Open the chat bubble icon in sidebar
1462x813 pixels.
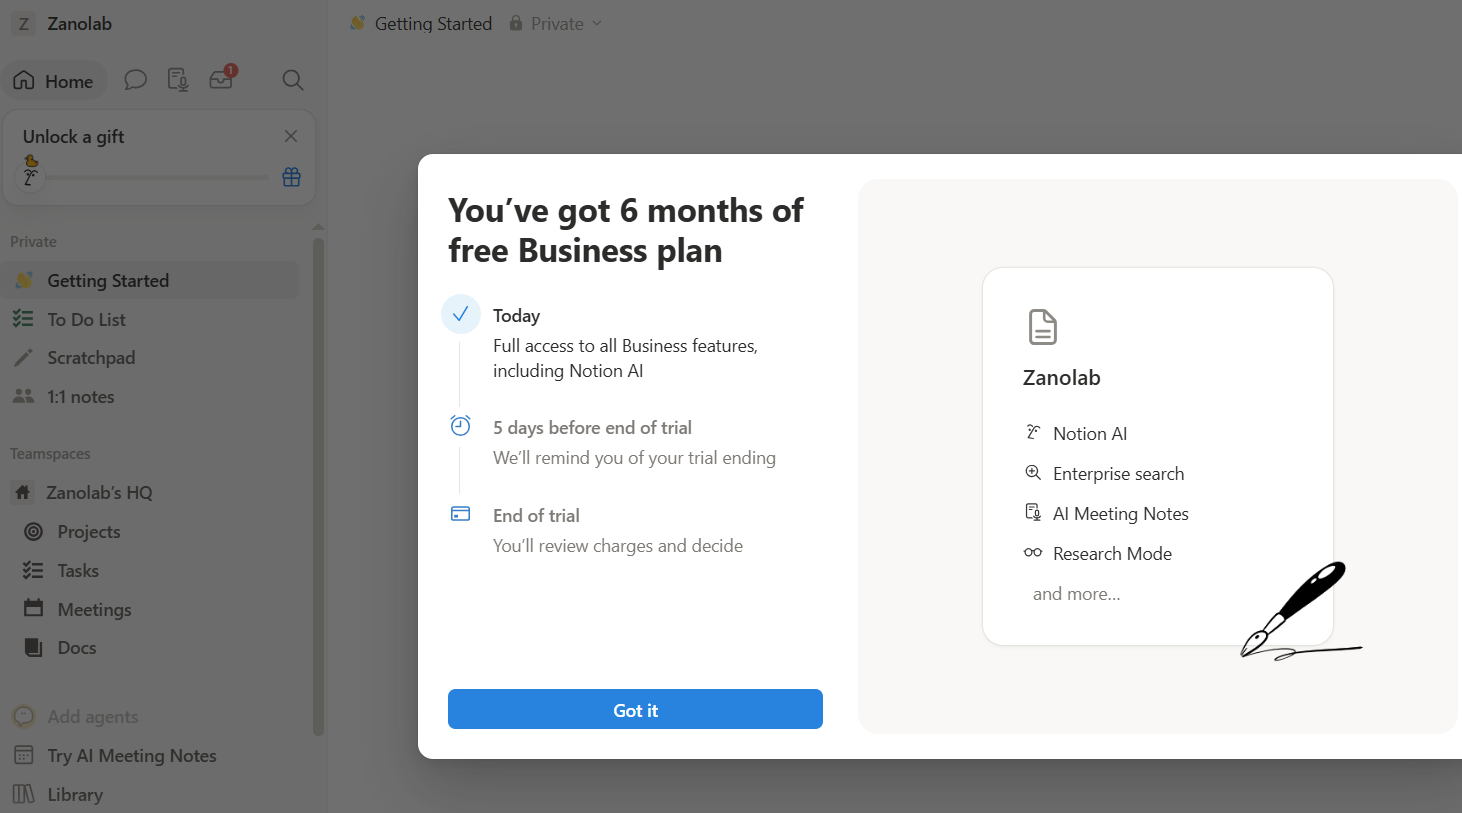[135, 80]
